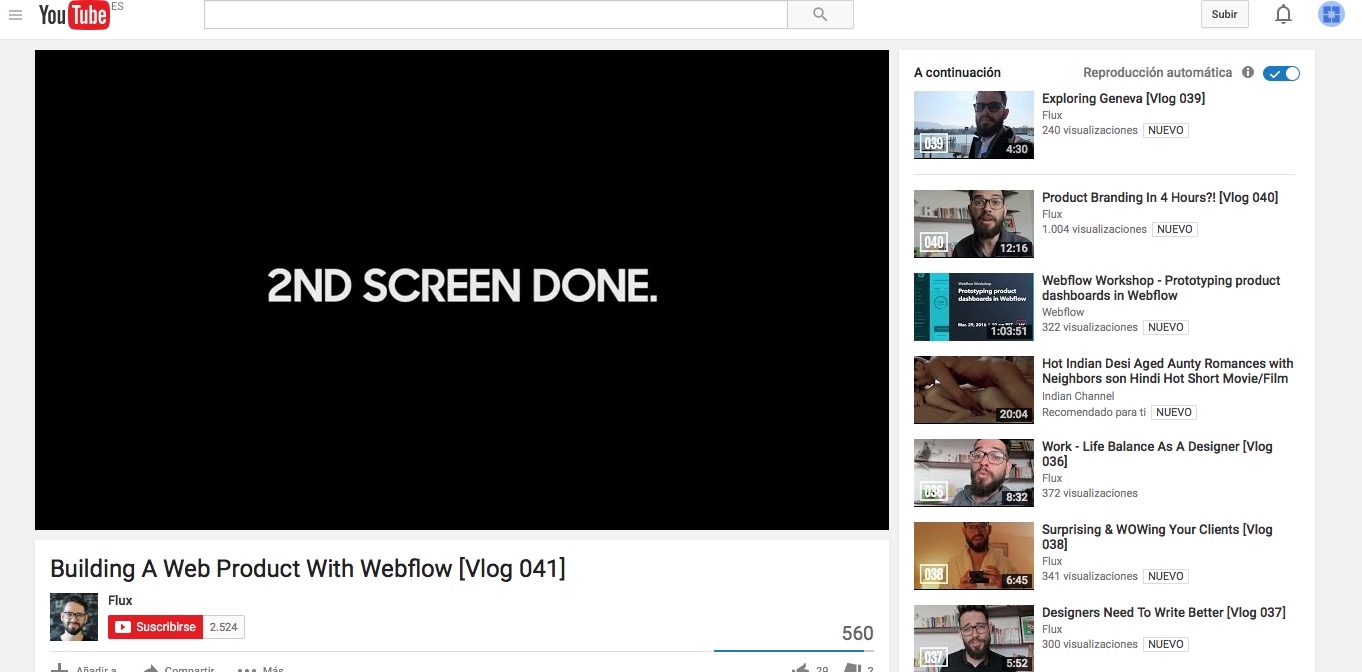Image resolution: width=1362 pixels, height=672 pixels.
Task: Open the hamburger guide menu
Action: [x=15, y=15]
